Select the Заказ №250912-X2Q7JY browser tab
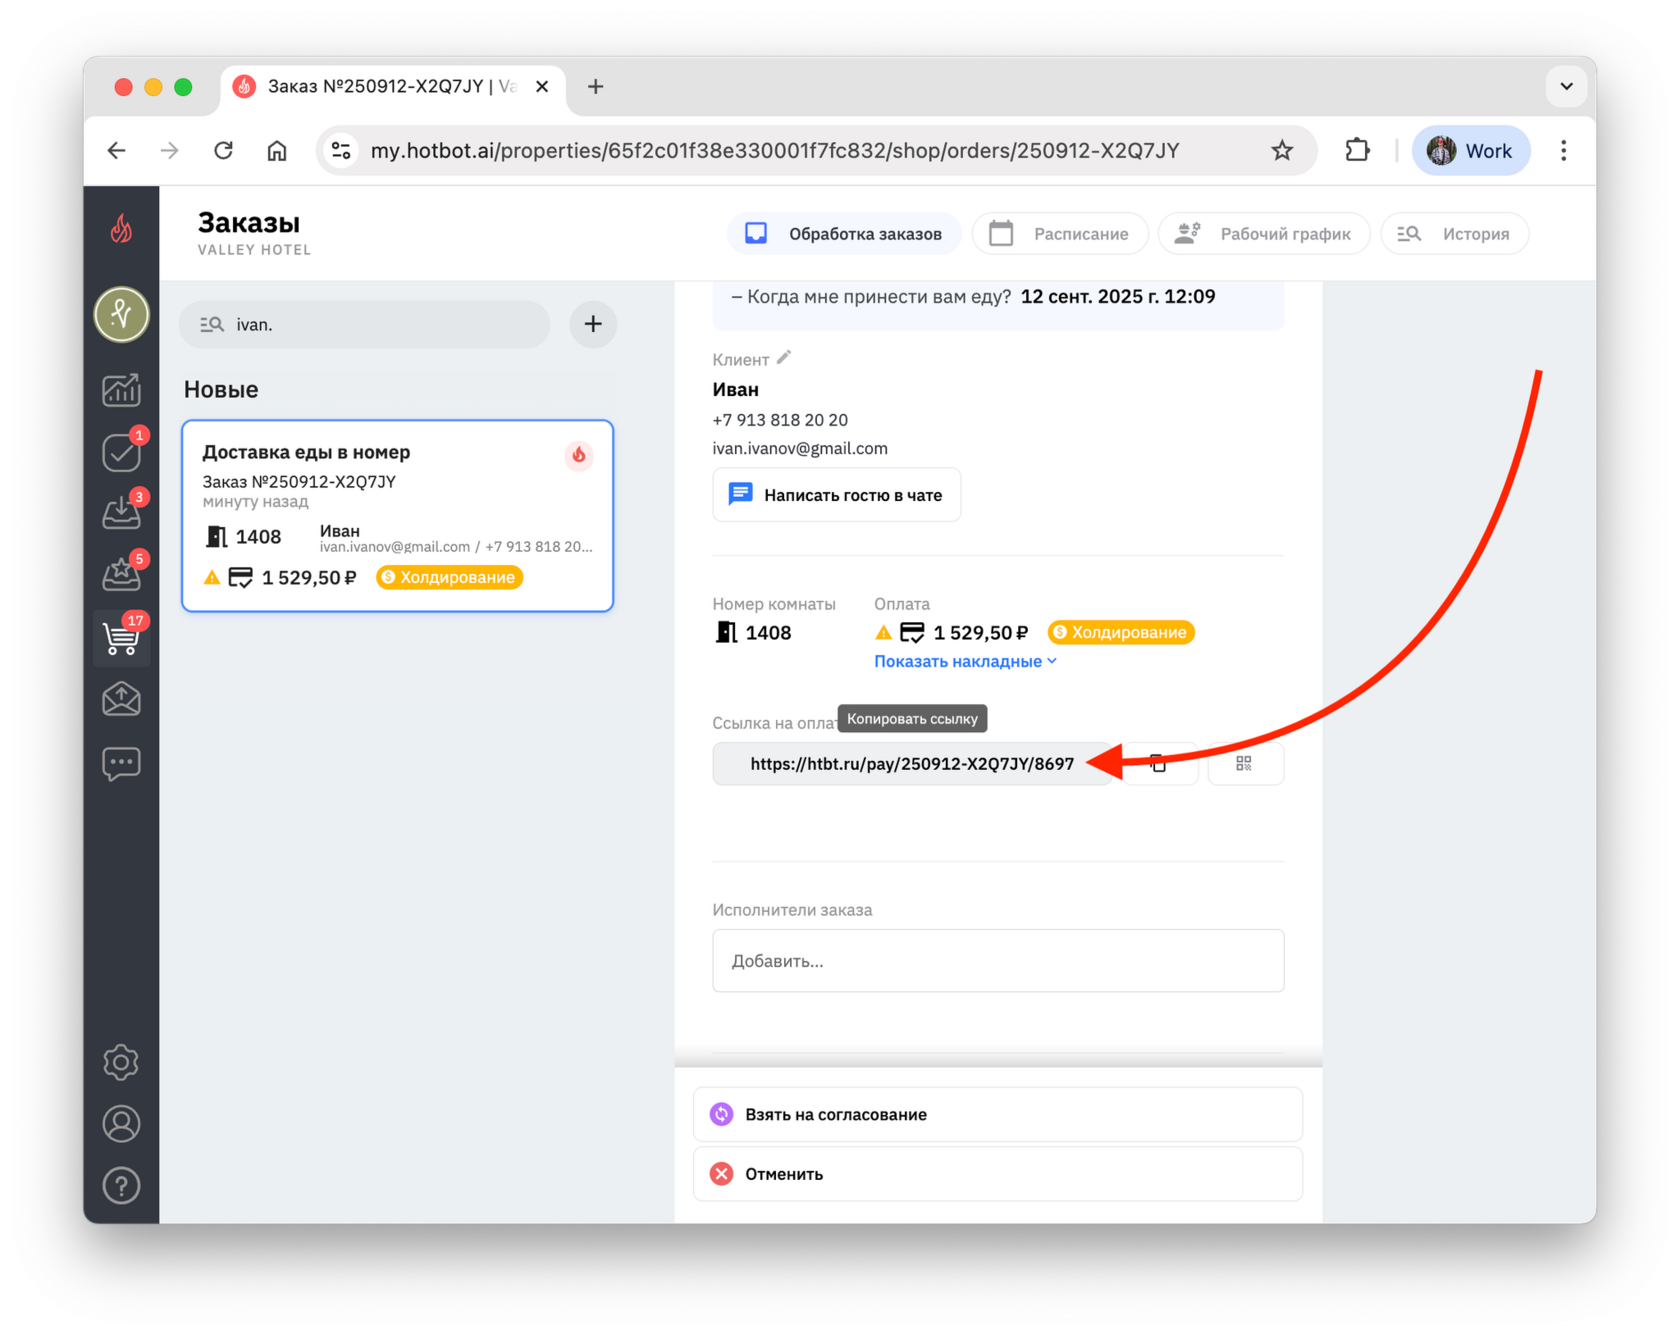 pos(392,87)
